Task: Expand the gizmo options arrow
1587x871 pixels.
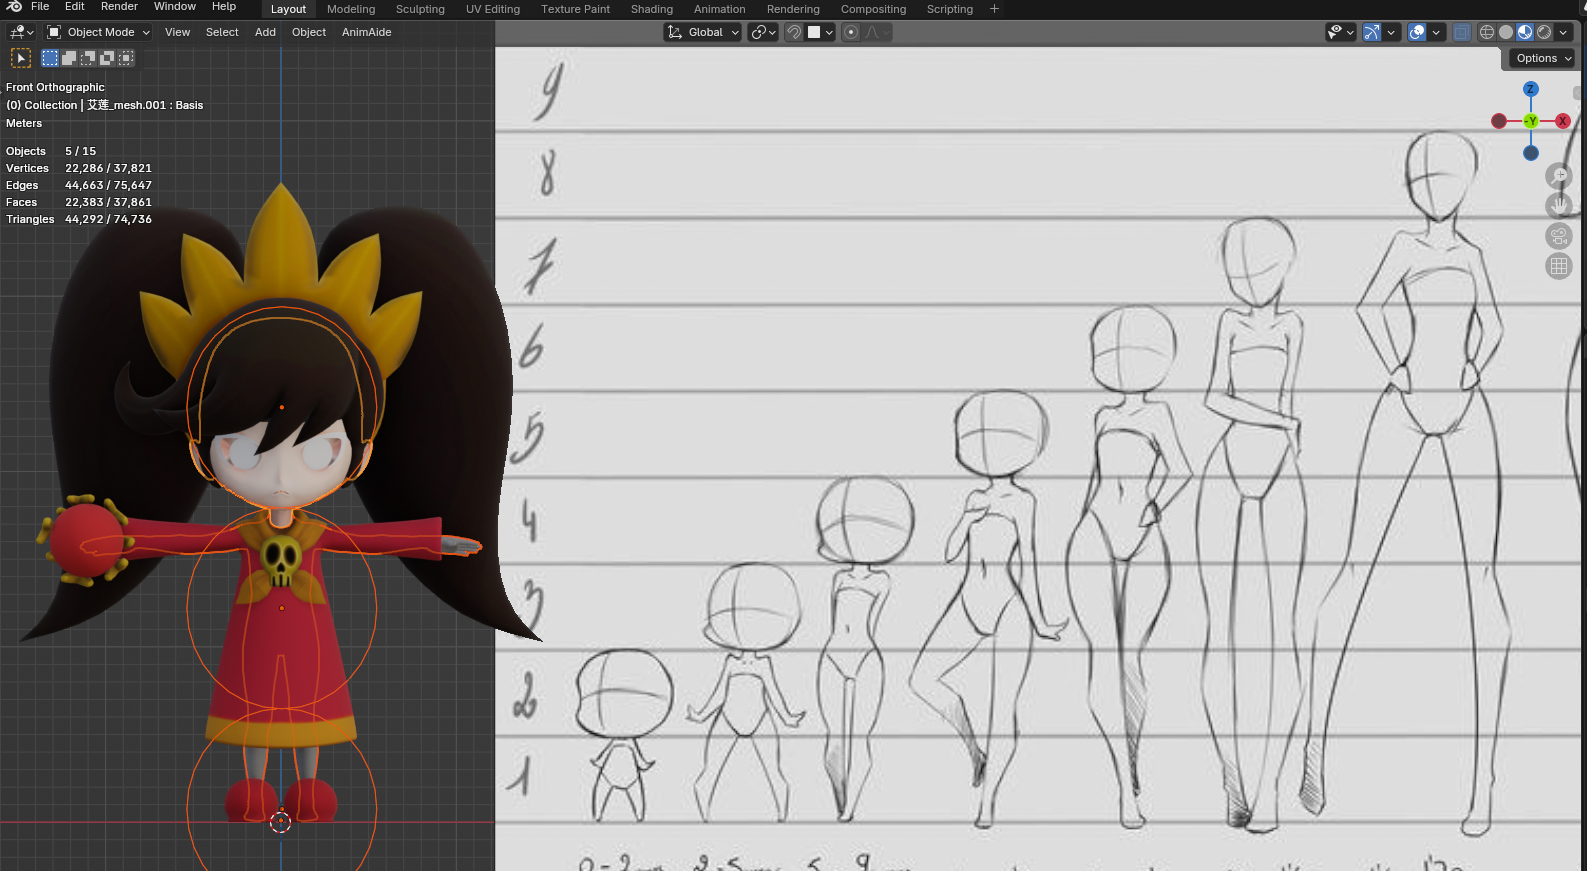Action: click(x=1391, y=32)
